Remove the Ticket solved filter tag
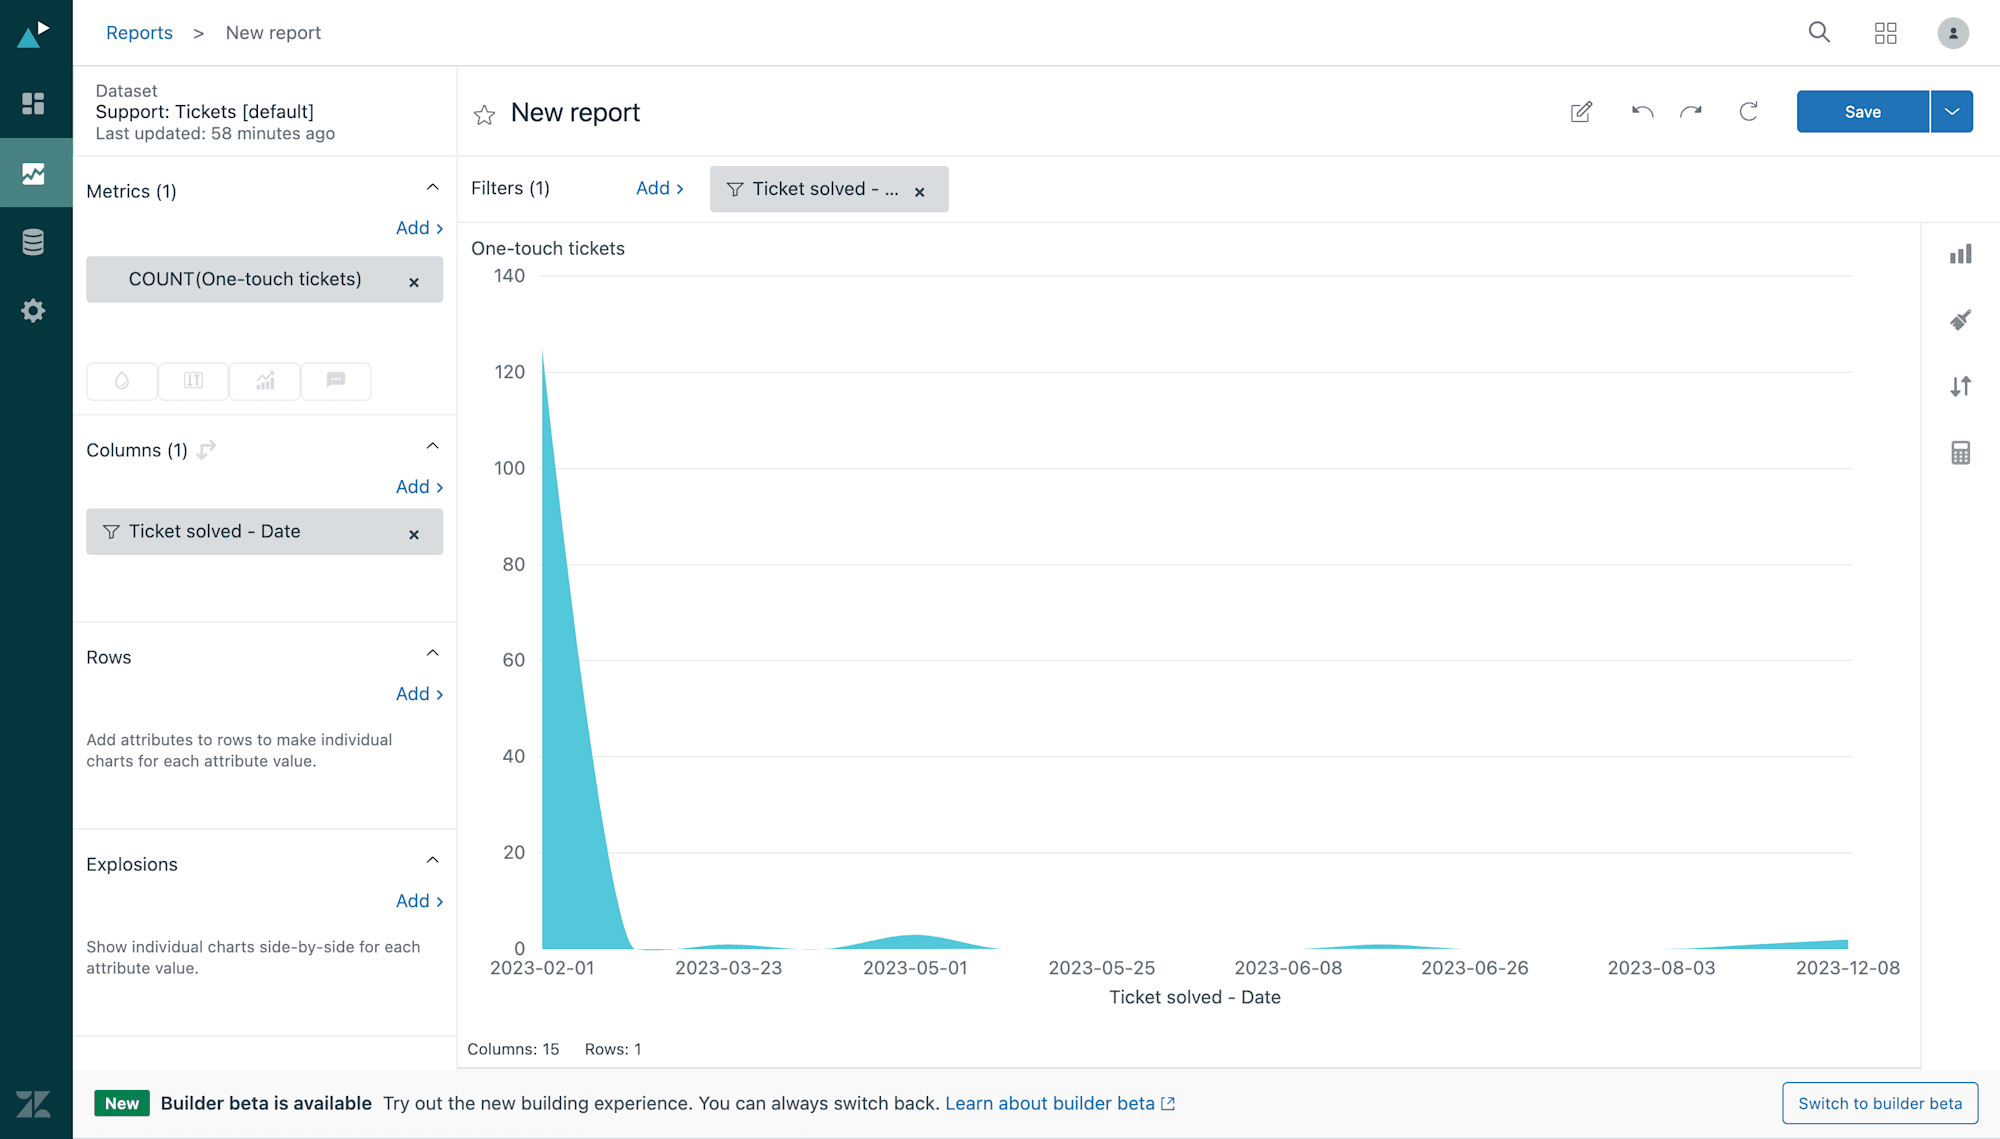Viewport: 2000px width, 1139px height. tap(922, 191)
